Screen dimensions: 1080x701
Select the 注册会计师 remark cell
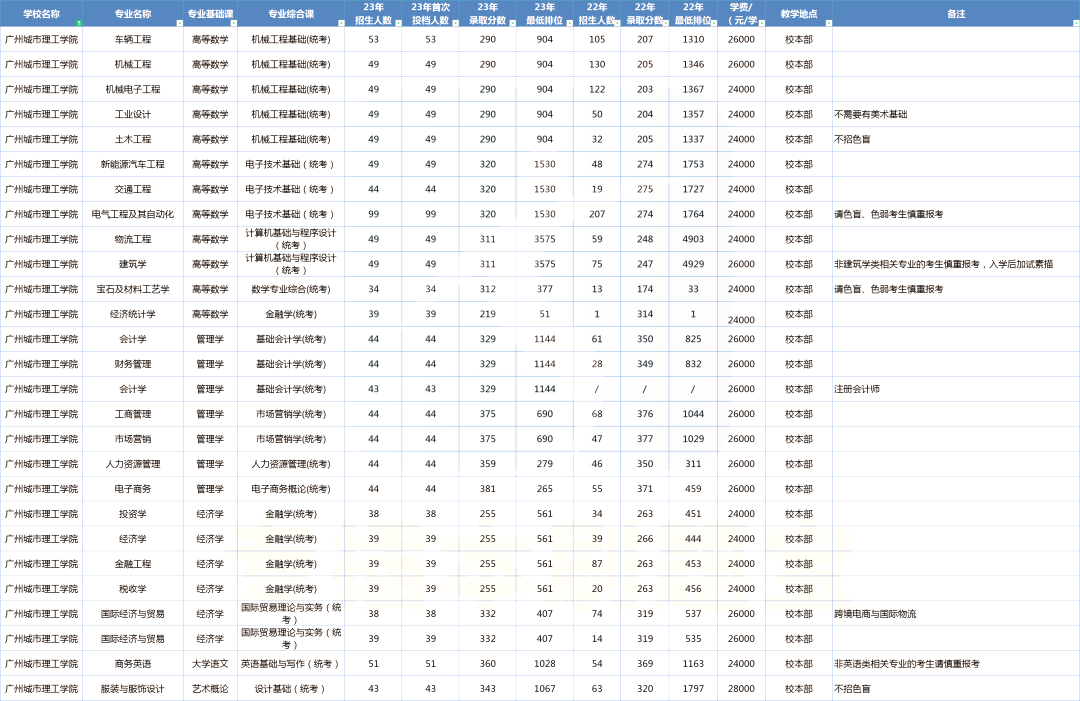(857, 389)
